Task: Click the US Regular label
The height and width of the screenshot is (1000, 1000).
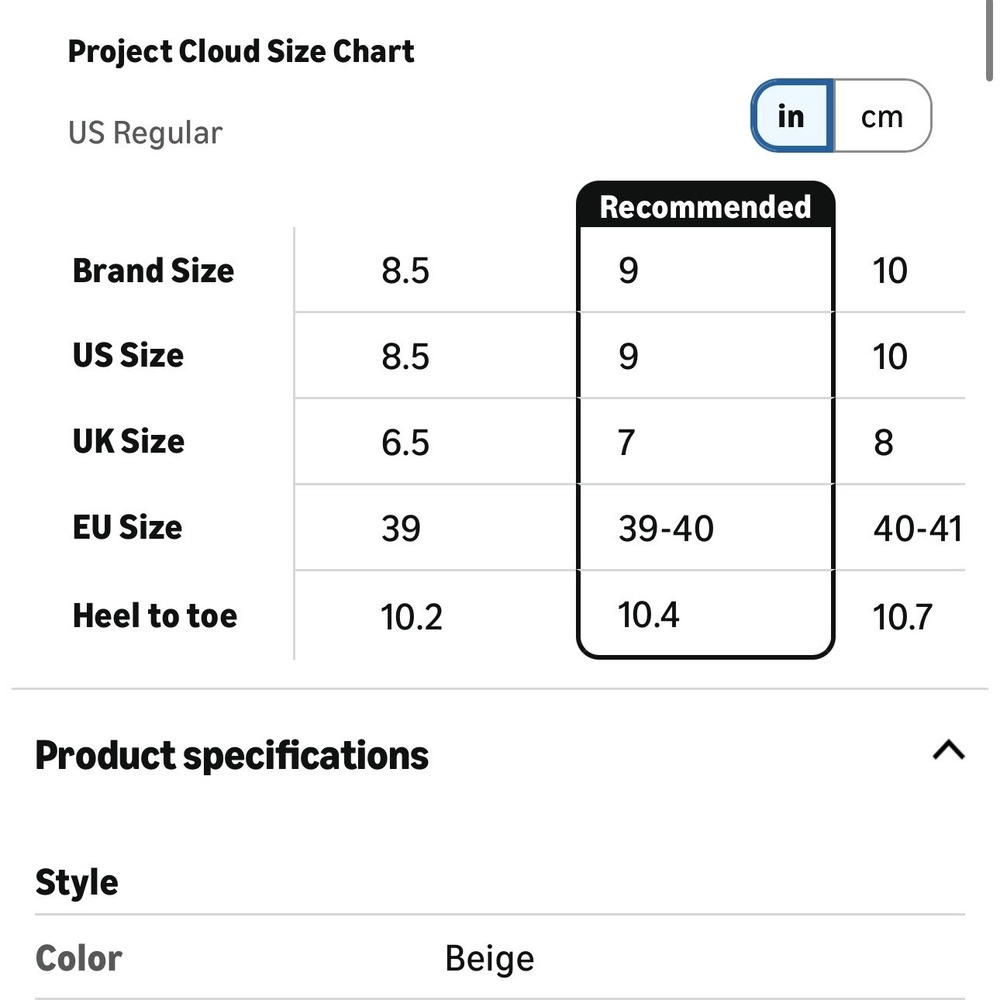Action: tap(145, 133)
